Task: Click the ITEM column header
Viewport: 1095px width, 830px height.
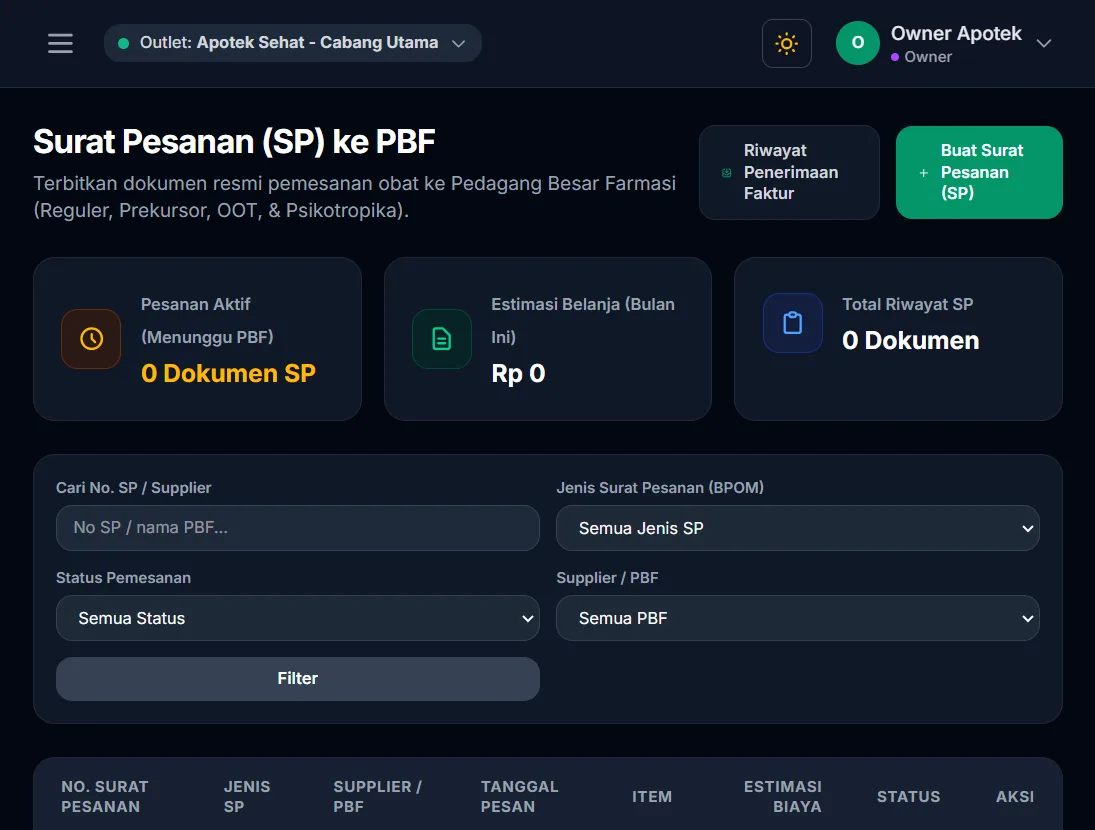Action: tap(652, 796)
